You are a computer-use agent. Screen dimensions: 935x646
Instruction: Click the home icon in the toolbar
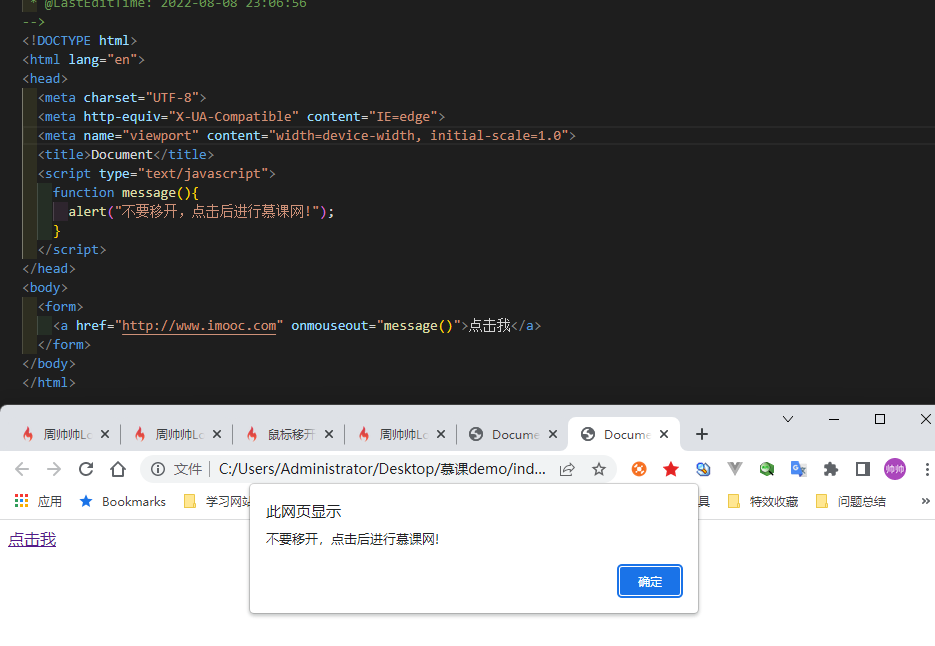(x=116, y=468)
